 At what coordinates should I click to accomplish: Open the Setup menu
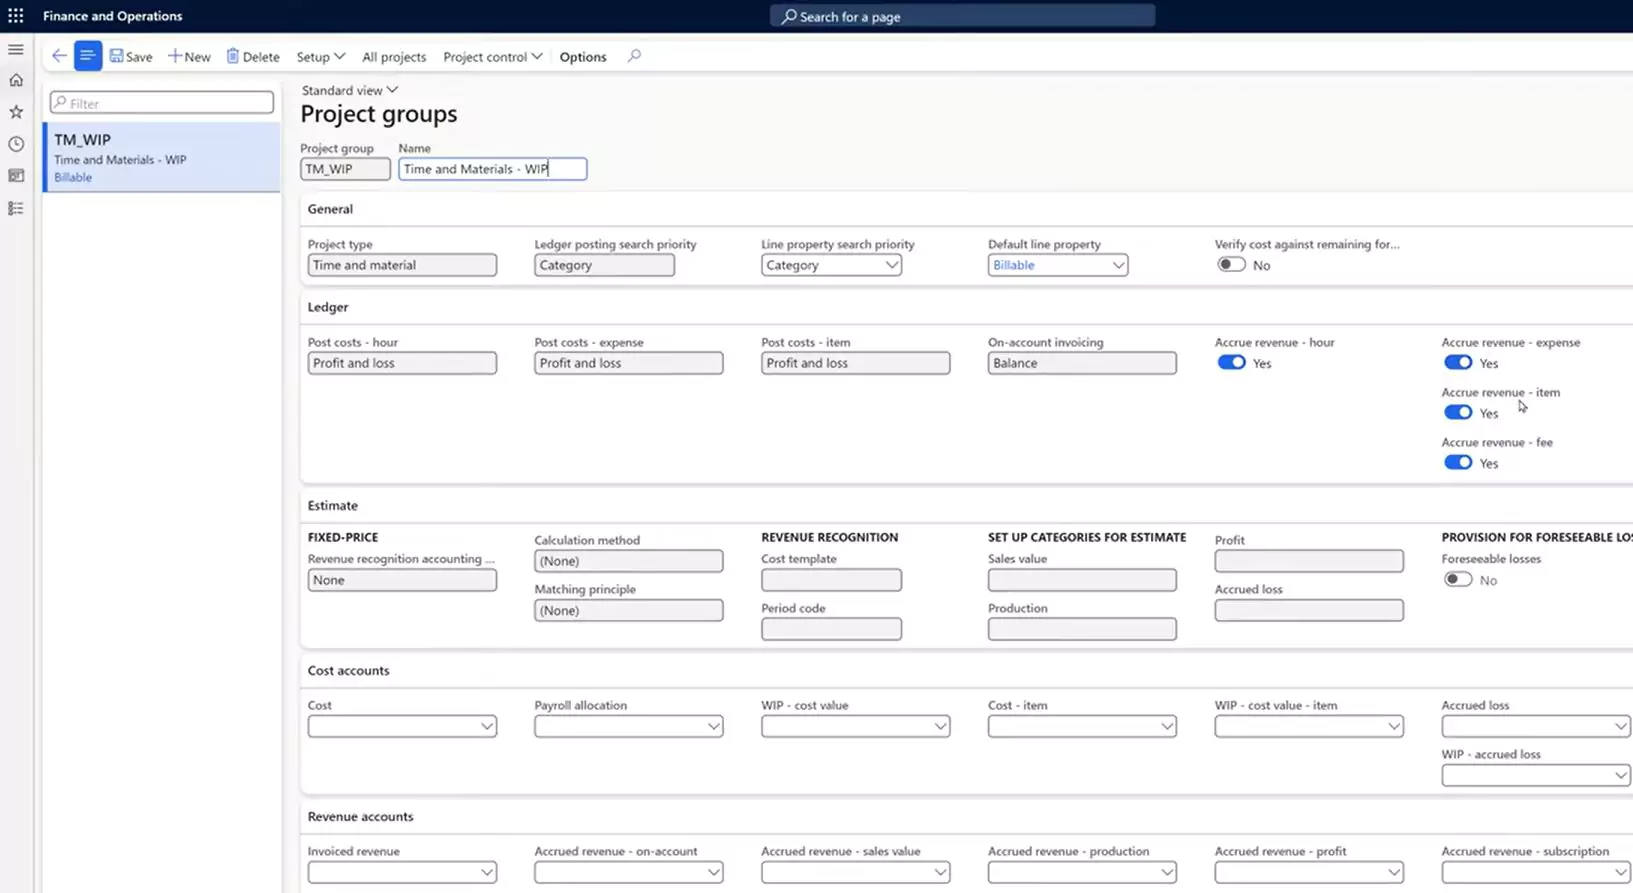tap(320, 57)
